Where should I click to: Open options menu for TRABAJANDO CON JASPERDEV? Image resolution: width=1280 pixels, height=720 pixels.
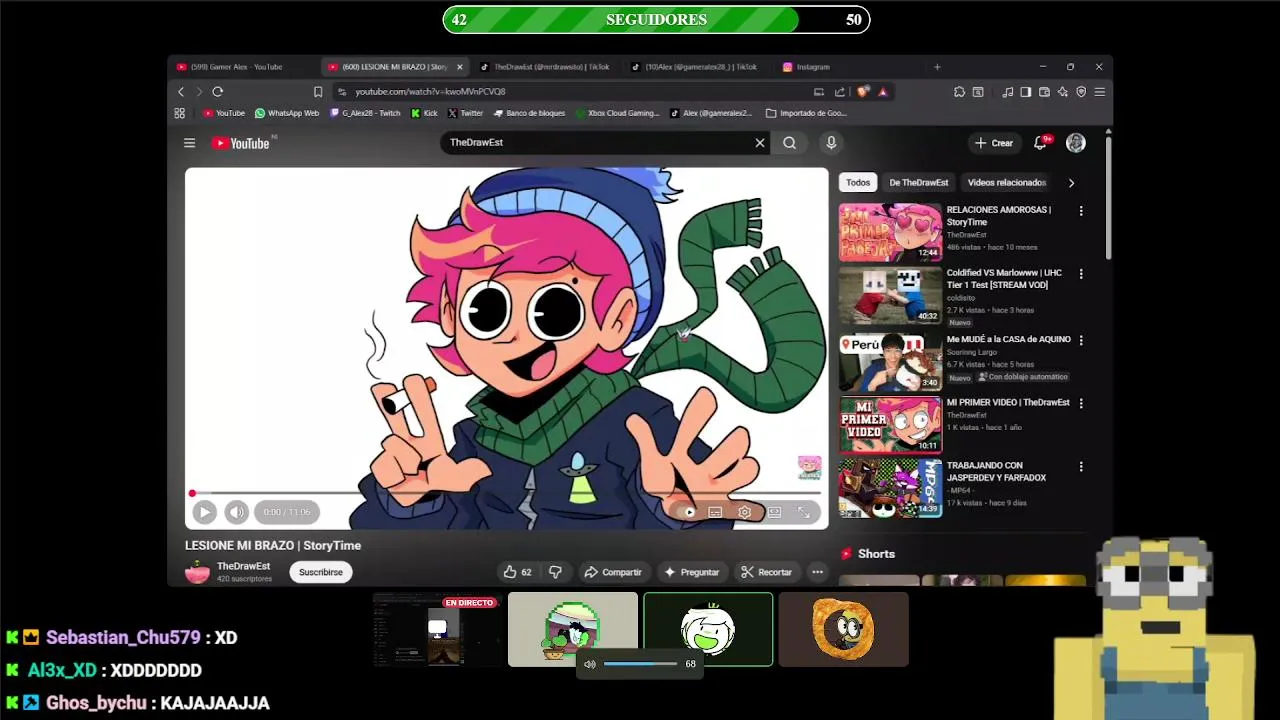(1081, 467)
